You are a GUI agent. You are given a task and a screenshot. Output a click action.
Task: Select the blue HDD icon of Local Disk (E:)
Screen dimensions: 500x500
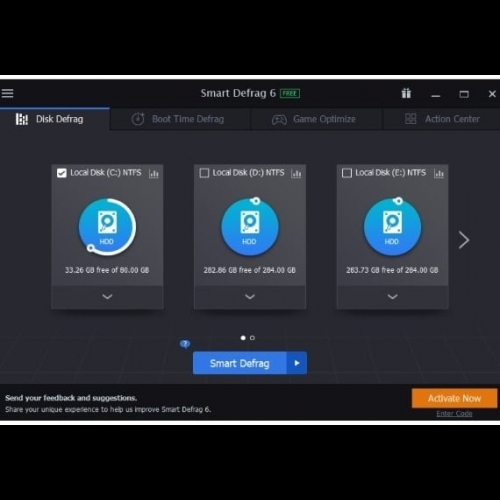(x=392, y=227)
